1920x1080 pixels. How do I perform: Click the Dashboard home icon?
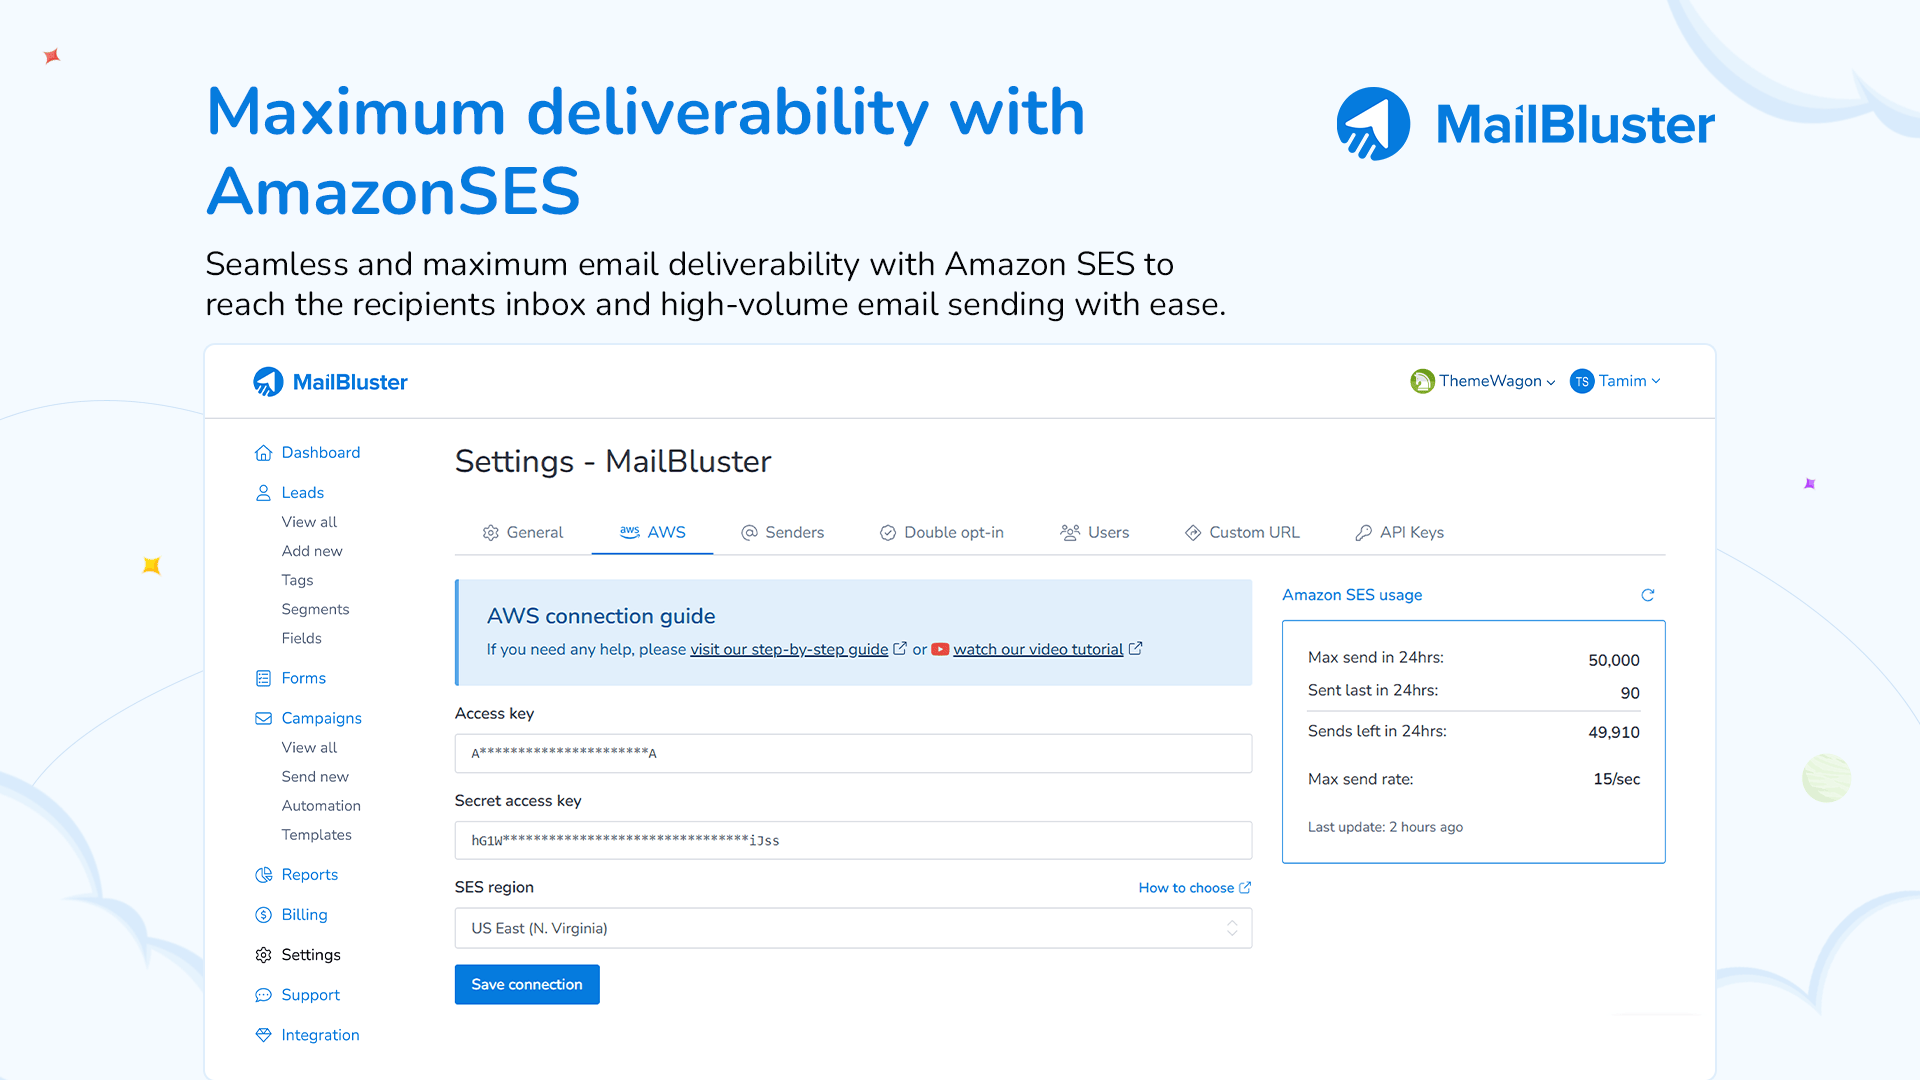click(263, 453)
